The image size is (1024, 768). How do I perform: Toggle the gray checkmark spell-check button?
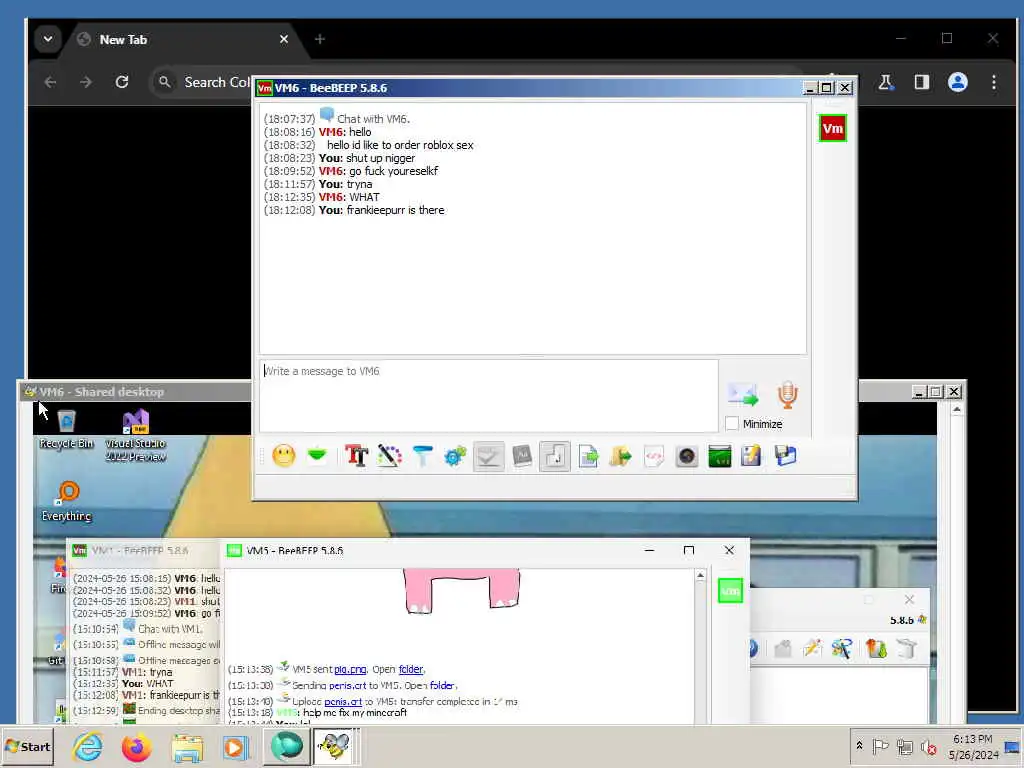click(x=488, y=456)
